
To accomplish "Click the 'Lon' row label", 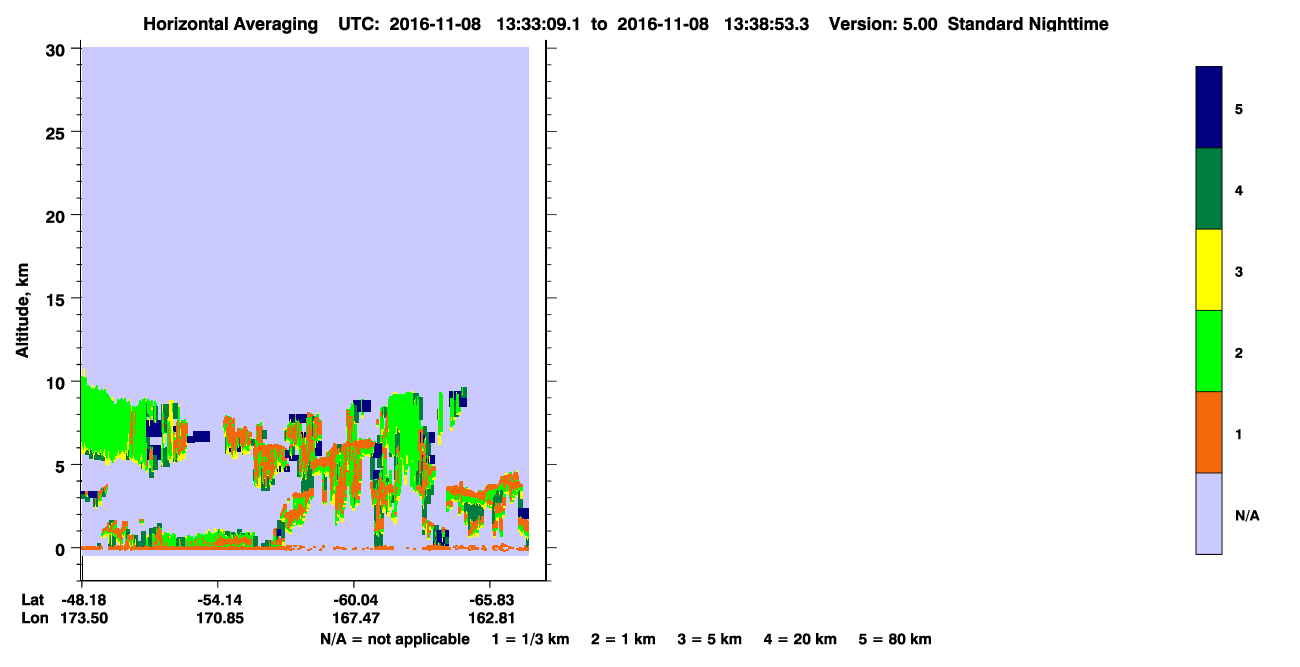I will (x=33, y=619).
